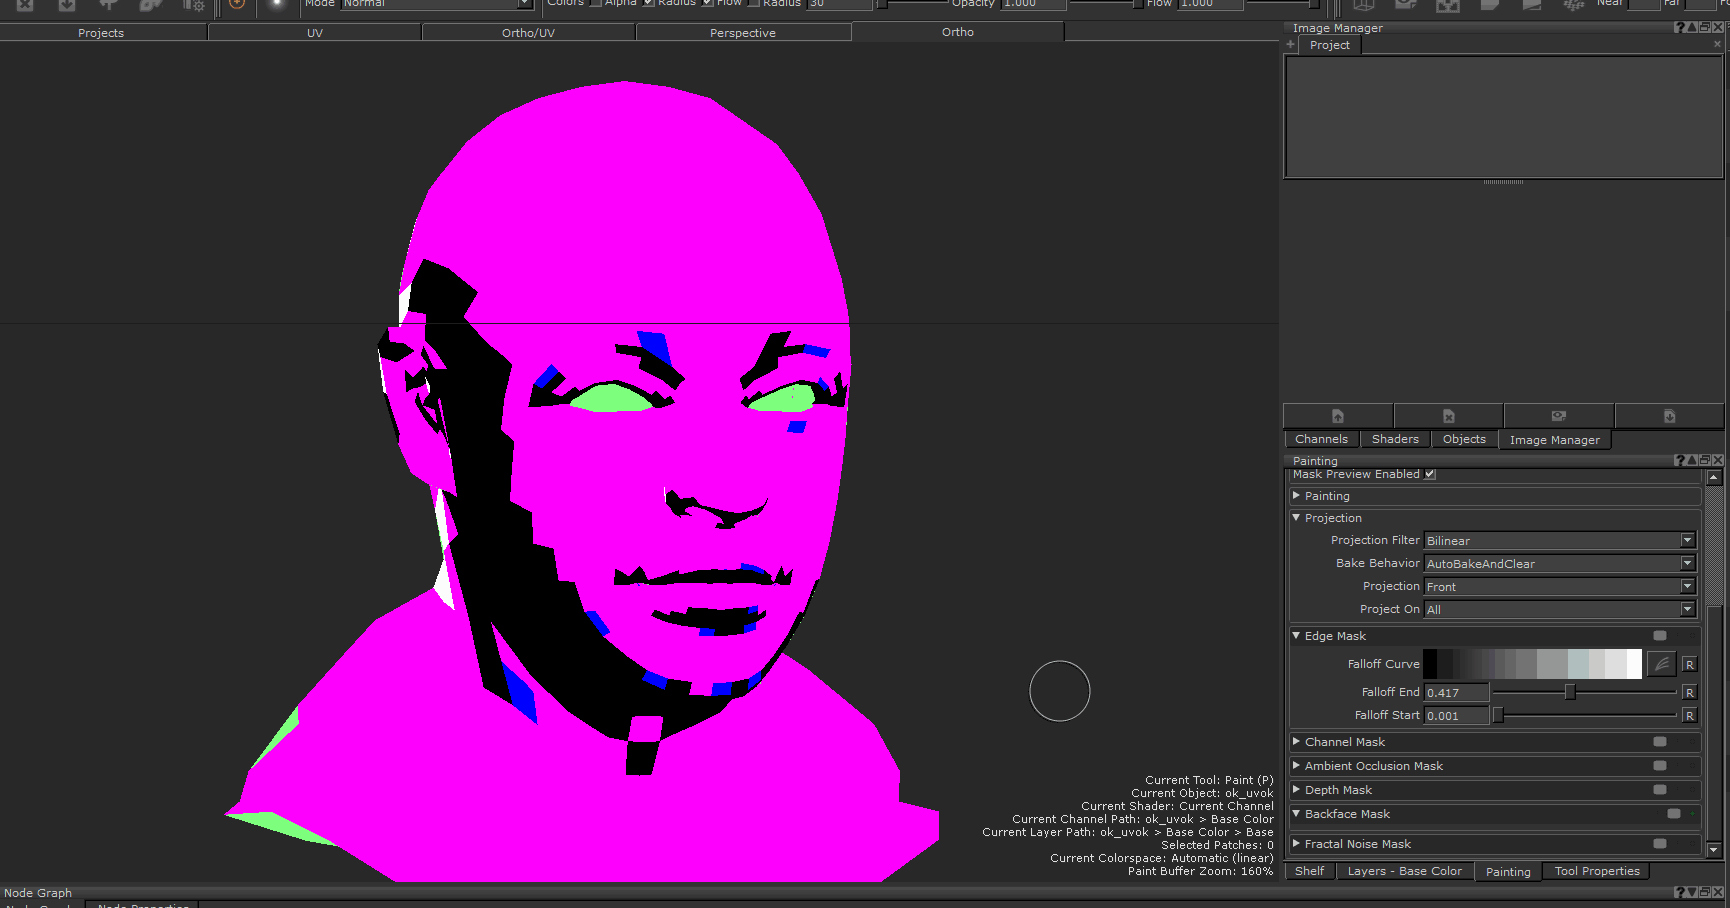The width and height of the screenshot is (1730, 908).
Task: Click the import image icon in Image Manager
Action: tap(1338, 416)
